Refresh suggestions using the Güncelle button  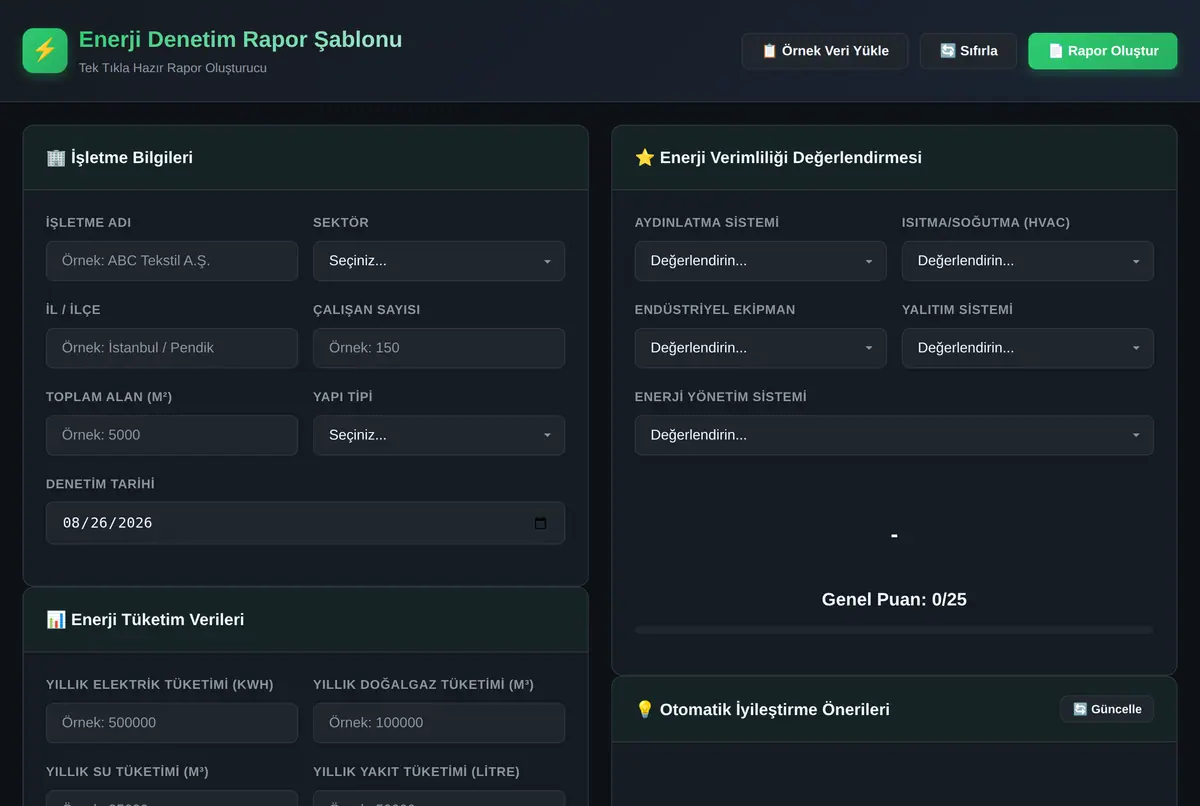click(1107, 709)
